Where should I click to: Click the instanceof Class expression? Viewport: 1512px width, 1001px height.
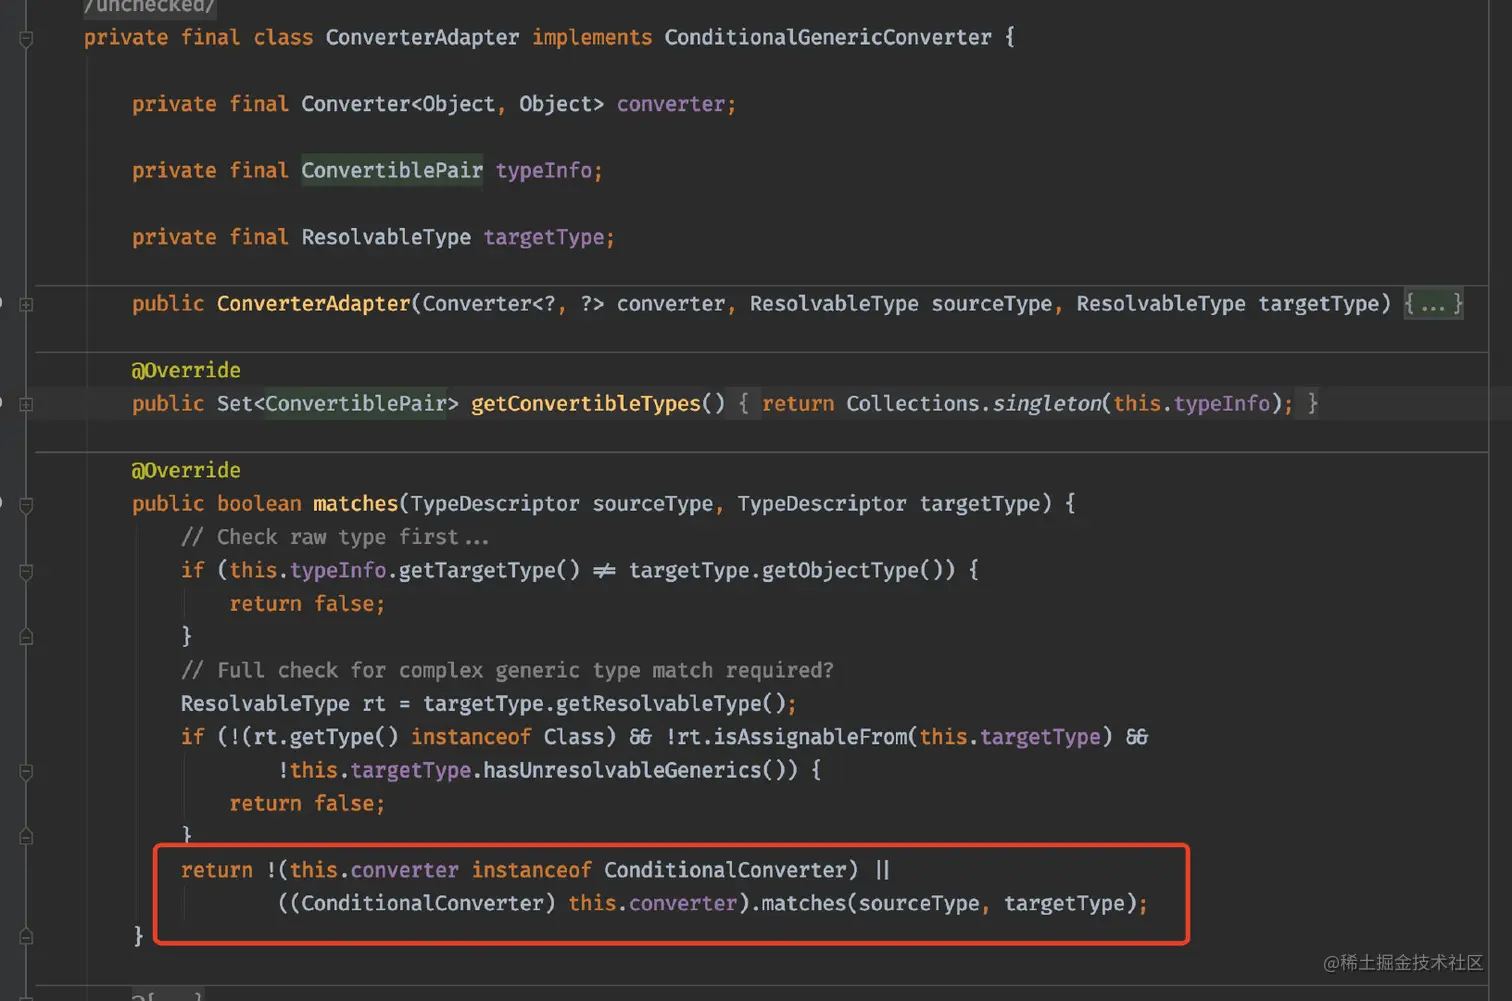tap(507, 738)
